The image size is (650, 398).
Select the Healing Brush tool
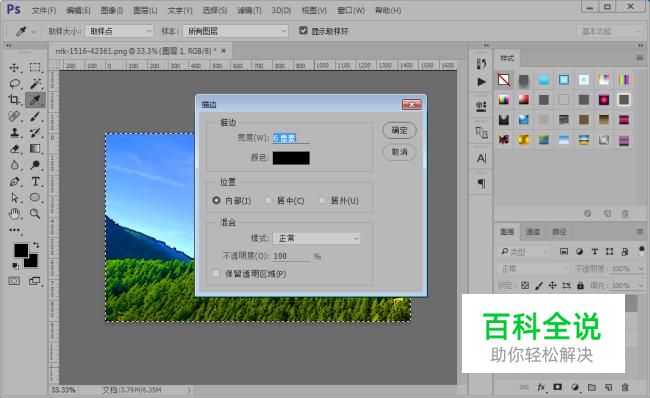click(14, 116)
